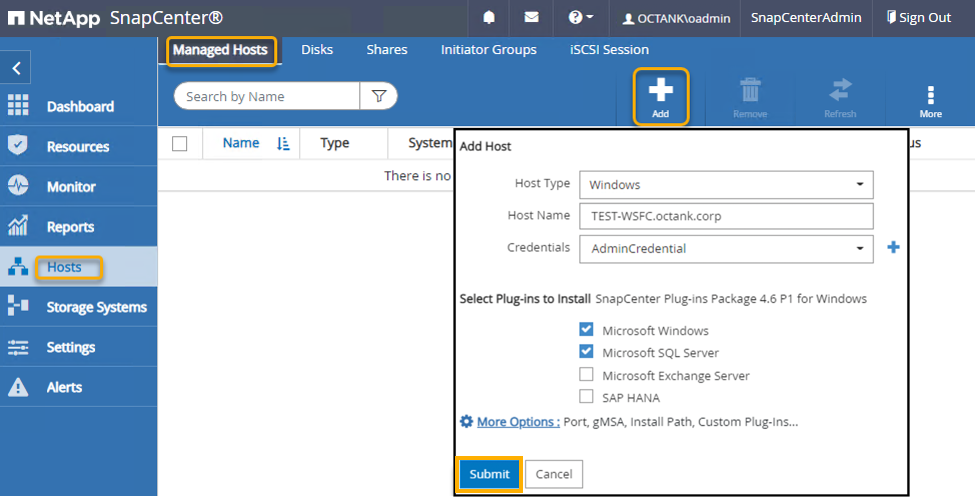Open the Host Type dropdown
The width and height of the screenshot is (977, 497).
tap(726, 185)
